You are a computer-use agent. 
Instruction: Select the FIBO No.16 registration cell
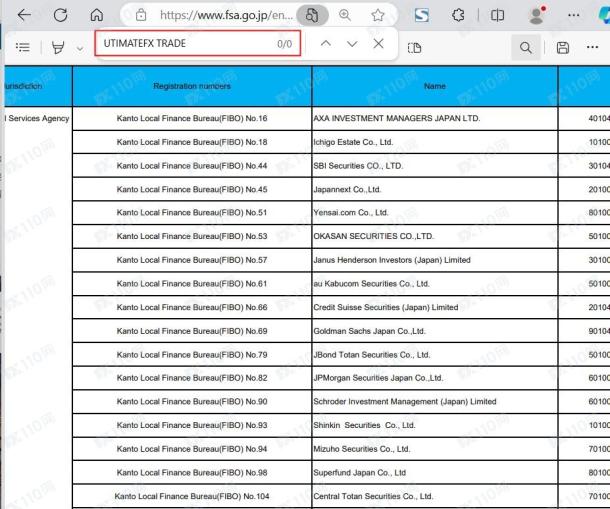coord(192,118)
